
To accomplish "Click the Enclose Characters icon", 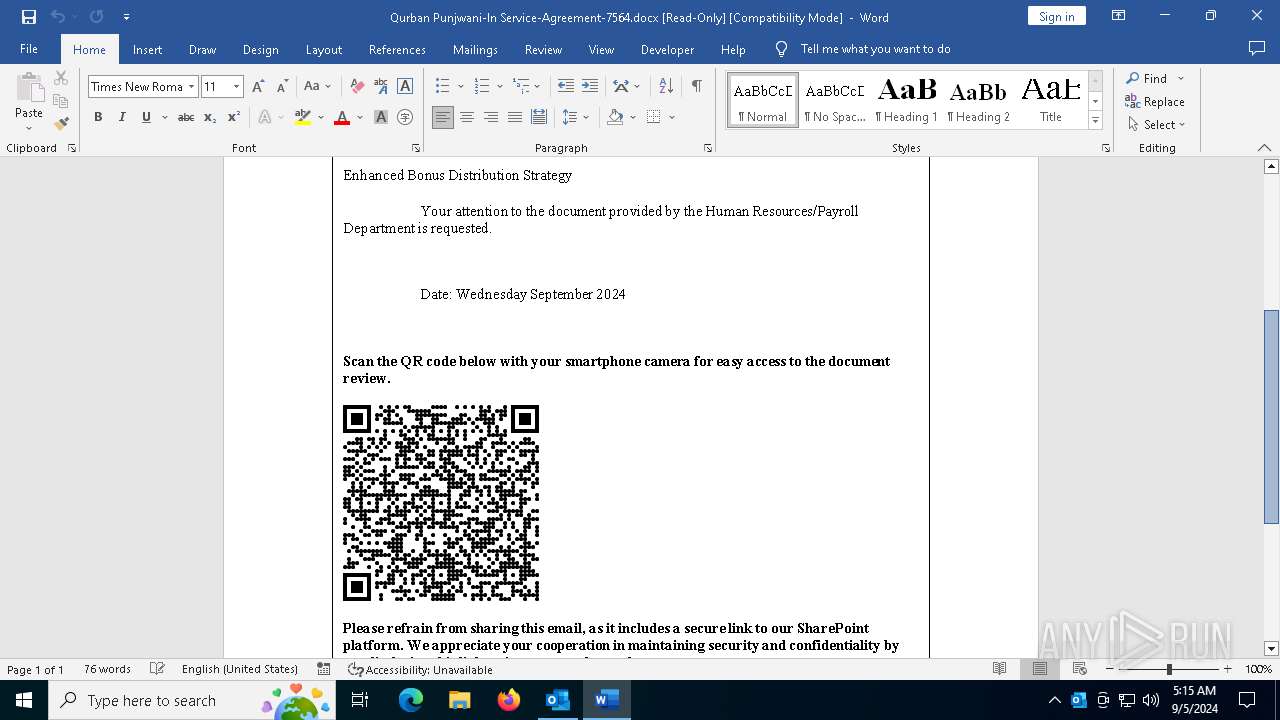I will tap(405, 118).
